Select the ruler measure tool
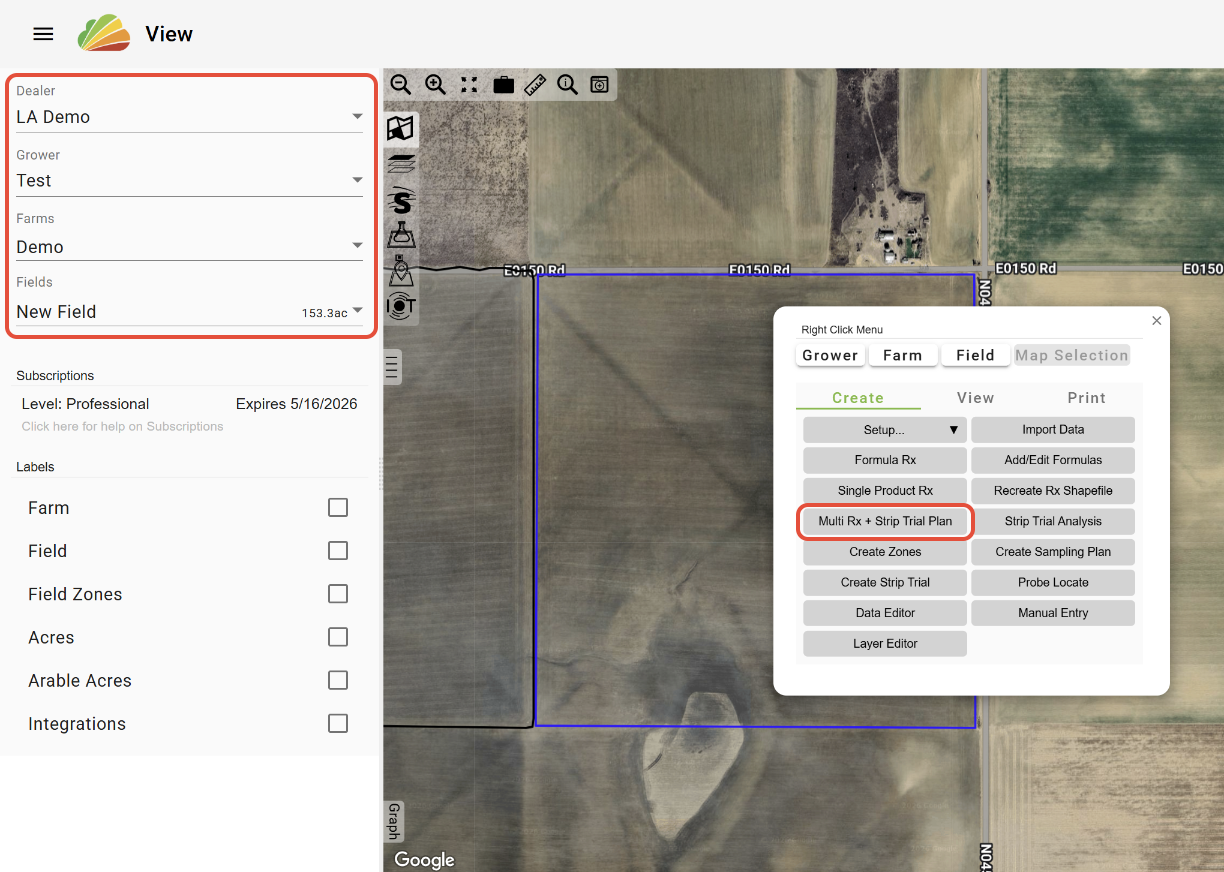Screen dimensions: 1224x872 coord(535,85)
